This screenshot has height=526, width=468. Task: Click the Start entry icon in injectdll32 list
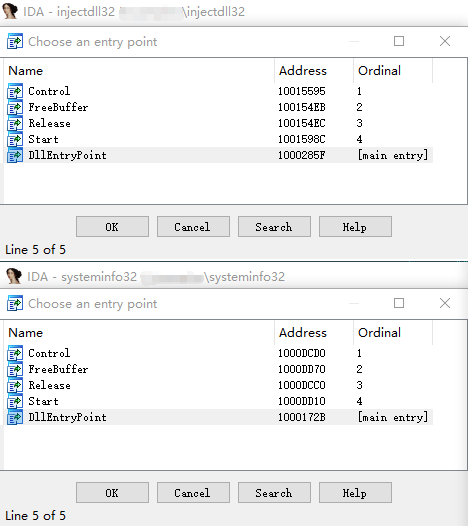[15, 139]
